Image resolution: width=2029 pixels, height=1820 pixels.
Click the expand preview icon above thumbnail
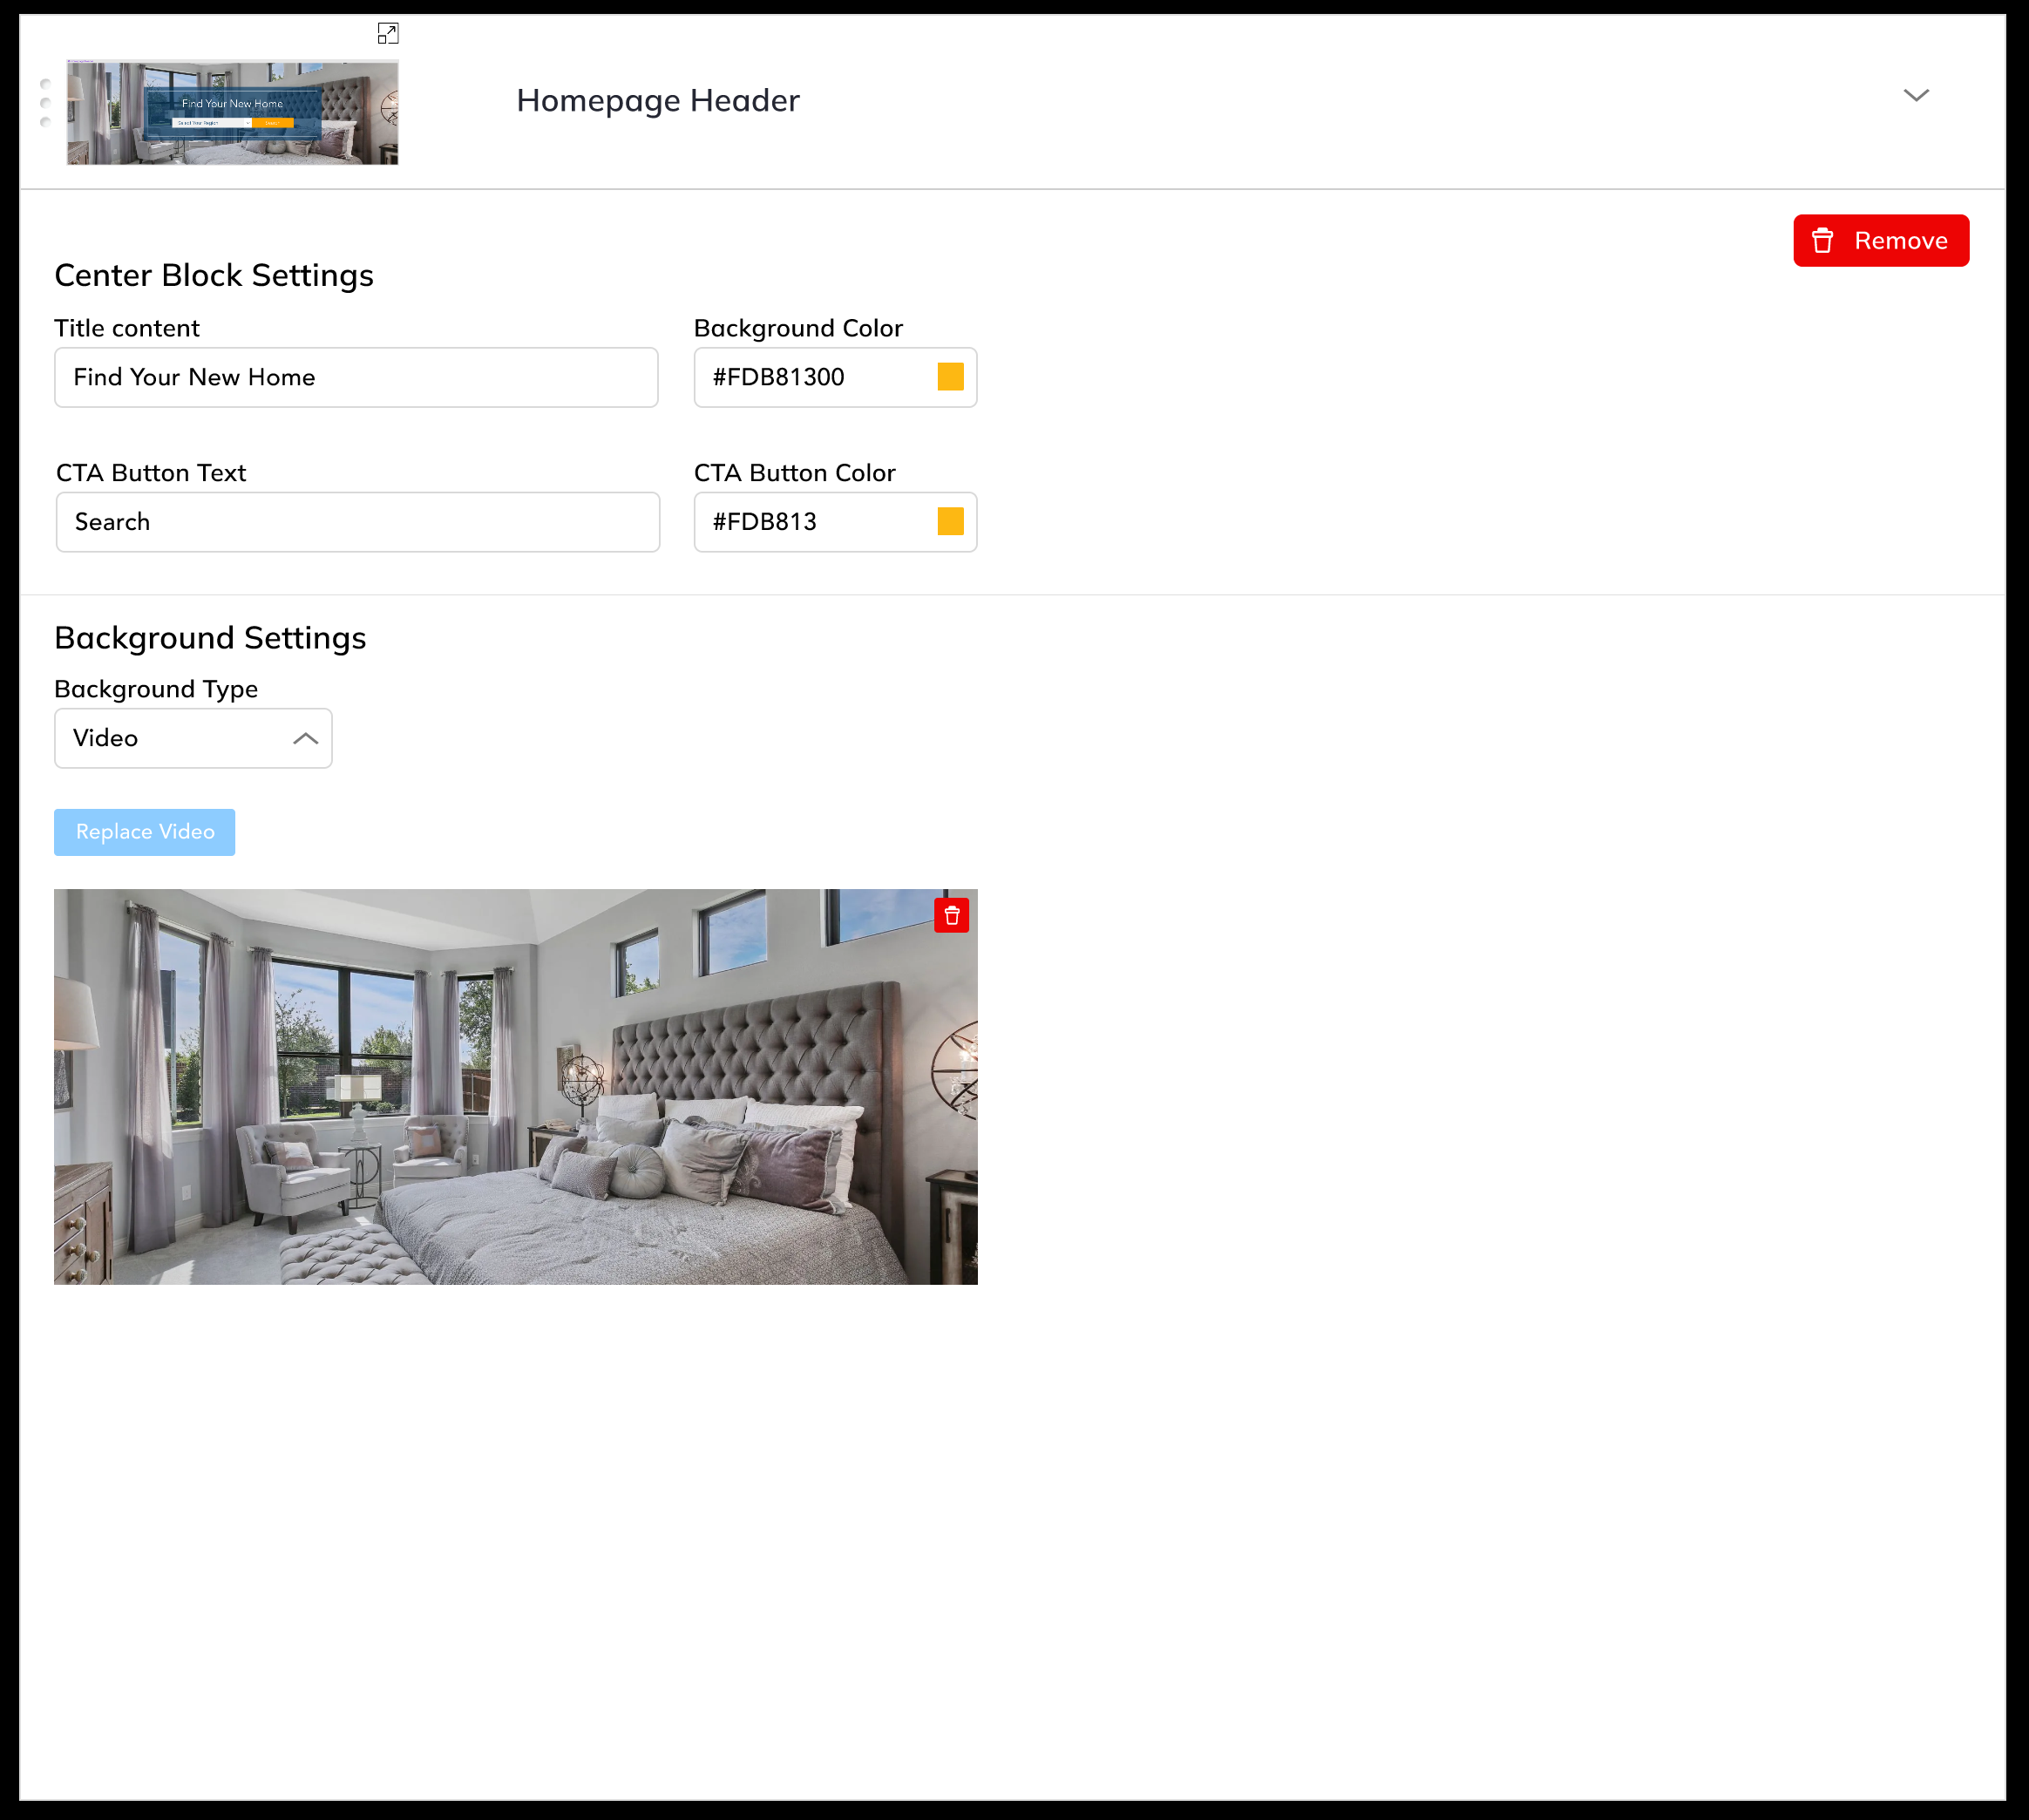click(x=388, y=34)
